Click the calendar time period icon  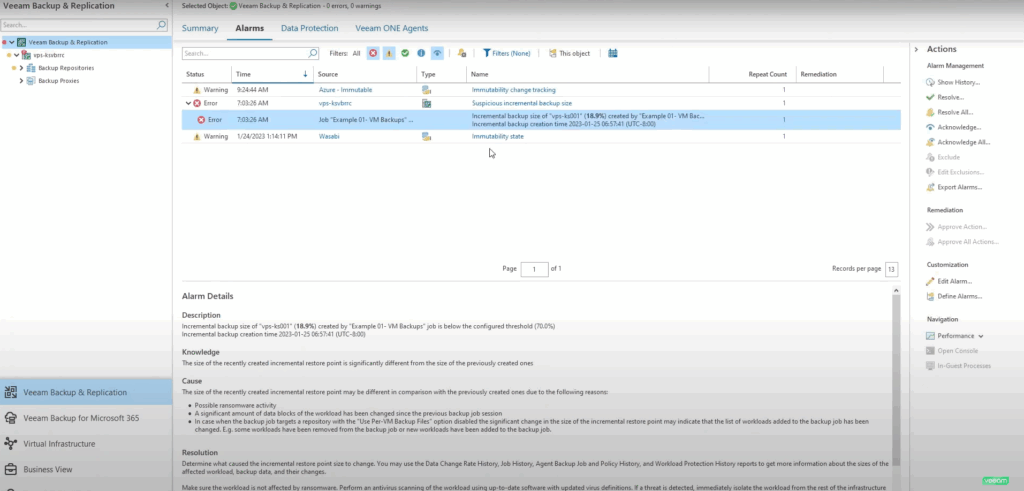tap(612, 53)
